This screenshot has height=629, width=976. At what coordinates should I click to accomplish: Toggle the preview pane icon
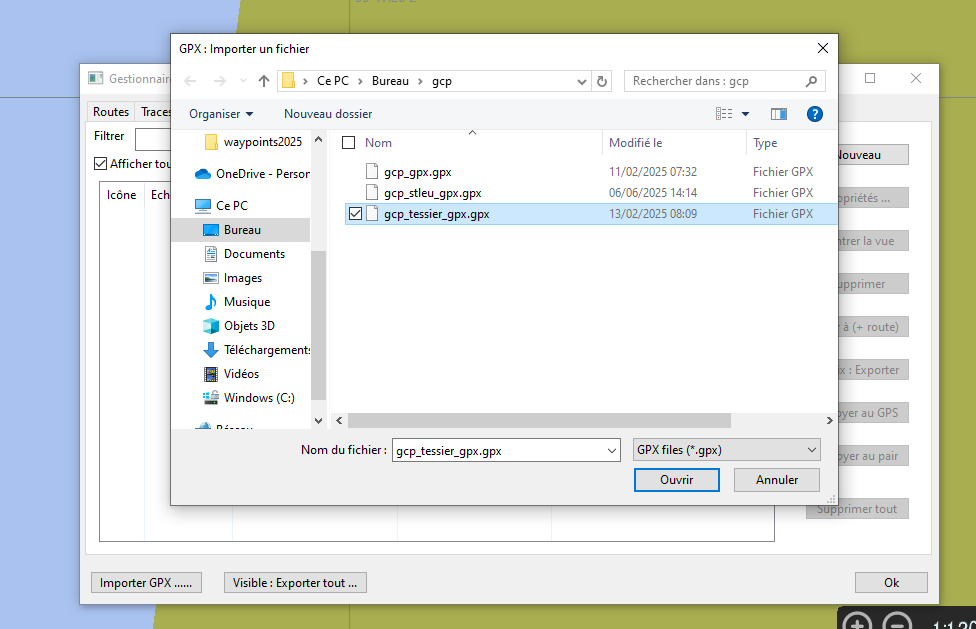778,114
